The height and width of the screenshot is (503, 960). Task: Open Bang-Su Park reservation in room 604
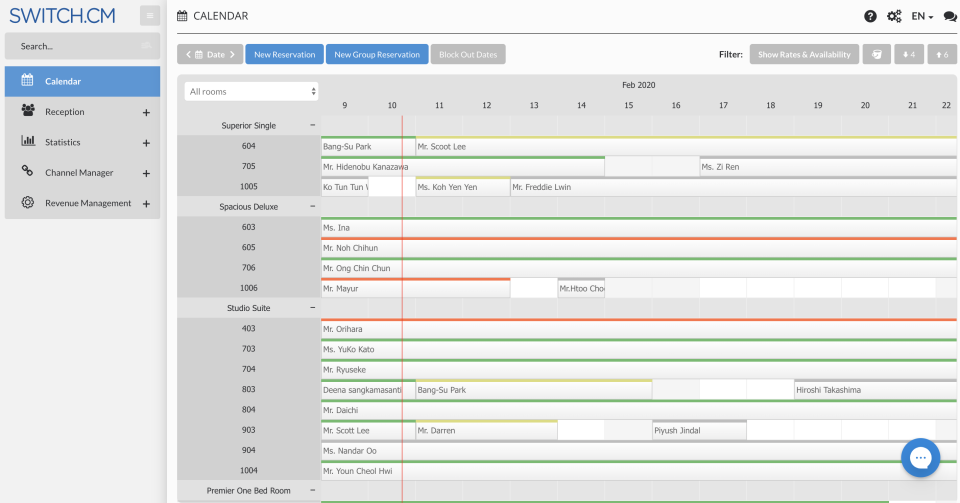(368, 146)
